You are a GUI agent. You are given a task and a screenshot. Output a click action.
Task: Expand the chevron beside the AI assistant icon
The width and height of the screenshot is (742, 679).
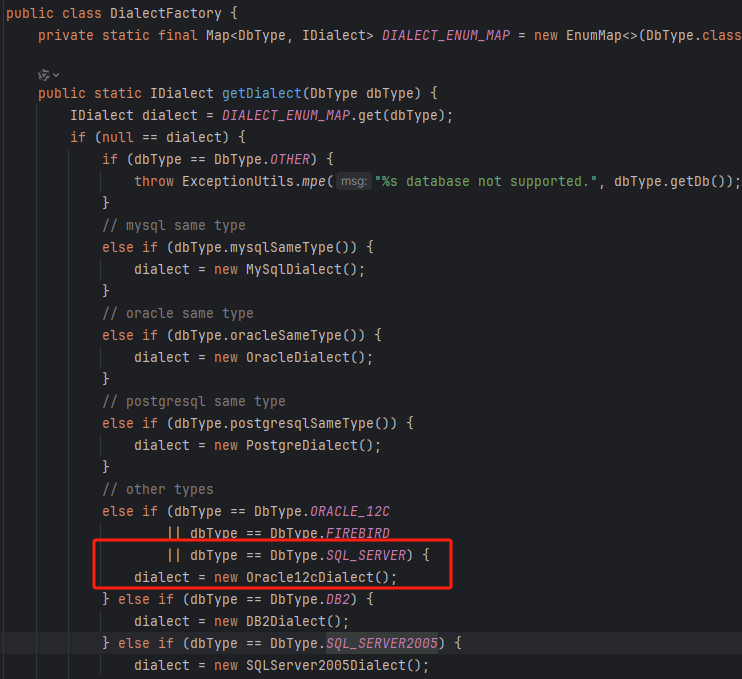pyautogui.click(x=56, y=75)
